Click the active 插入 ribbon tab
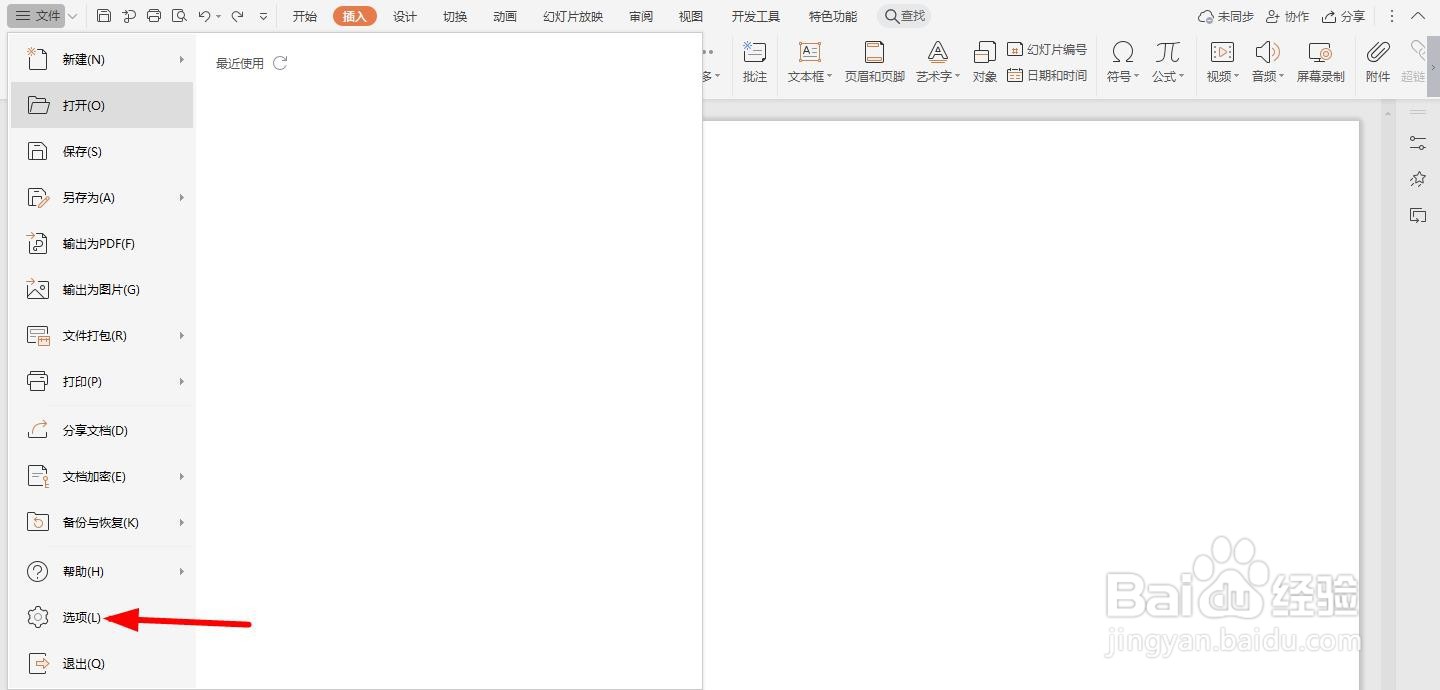The height and width of the screenshot is (690, 1440). (355, 16)
